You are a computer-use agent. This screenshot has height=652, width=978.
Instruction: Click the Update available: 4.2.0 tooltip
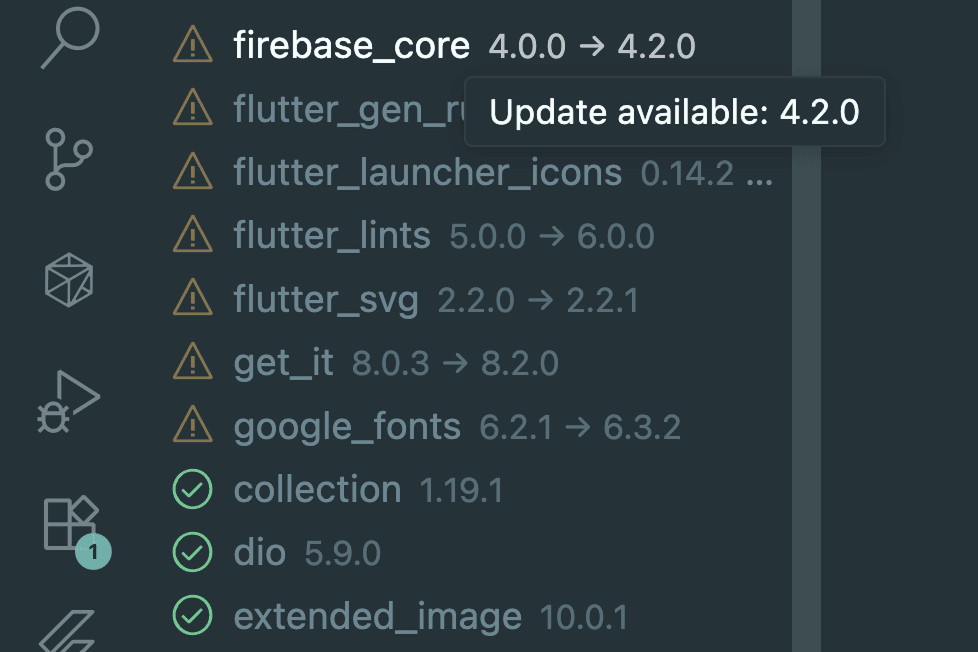pyautogui.click(x=674, y=111)
